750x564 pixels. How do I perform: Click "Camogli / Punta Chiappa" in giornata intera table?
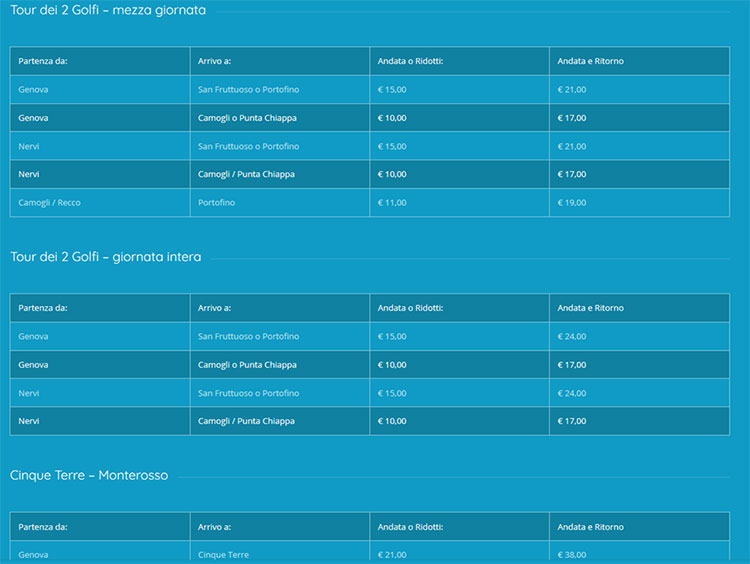click(246, 421)
